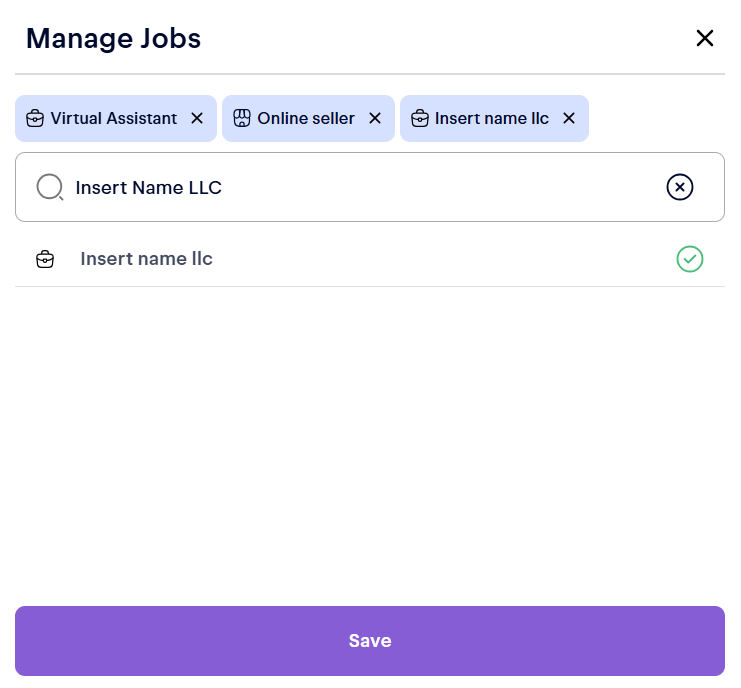Click the empty area below the search results
This screenshot has width=741, height=688.
click(x=370, y=440)
